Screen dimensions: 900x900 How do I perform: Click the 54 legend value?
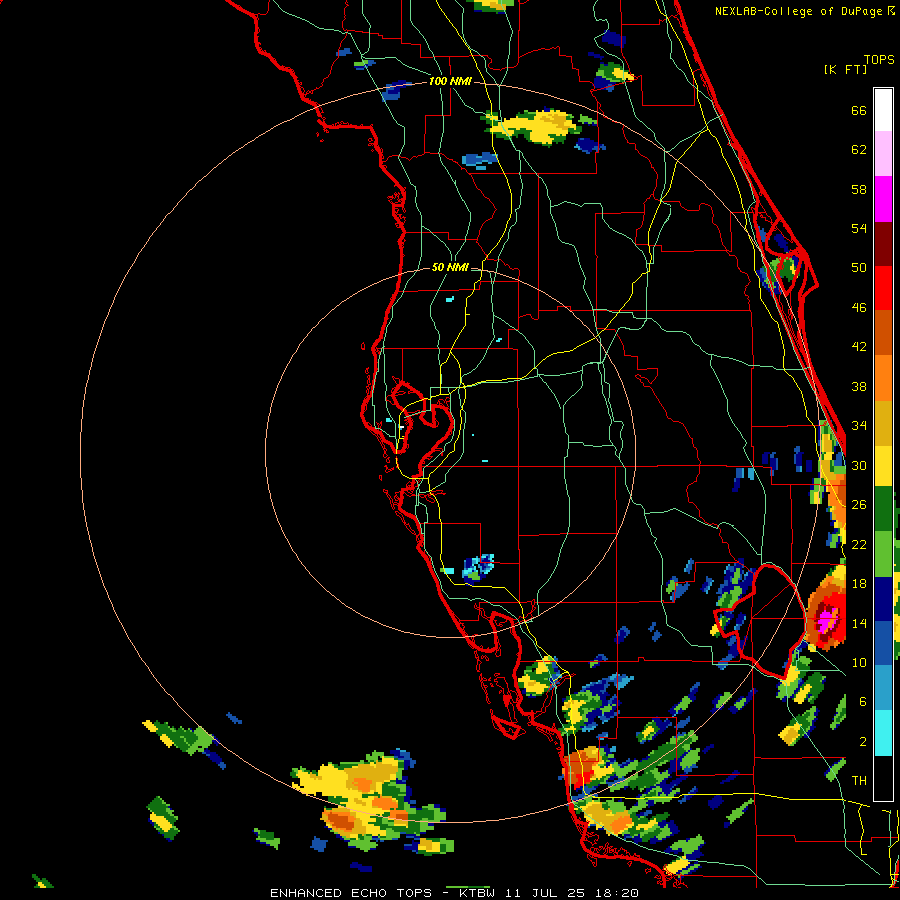[x=859, y=228]
